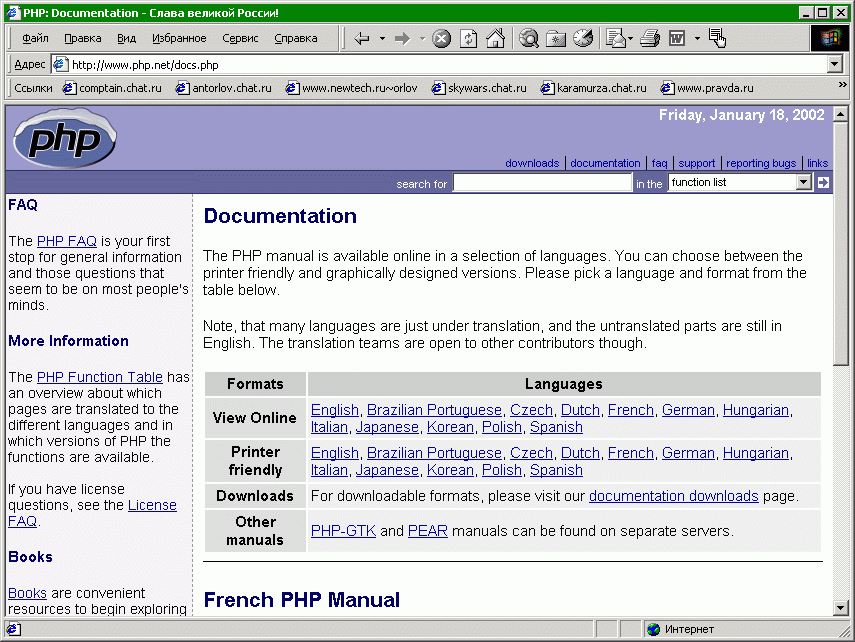Click the 'French PHP Manual' heading
The image size is (855, 642).
tap(302, 599)
